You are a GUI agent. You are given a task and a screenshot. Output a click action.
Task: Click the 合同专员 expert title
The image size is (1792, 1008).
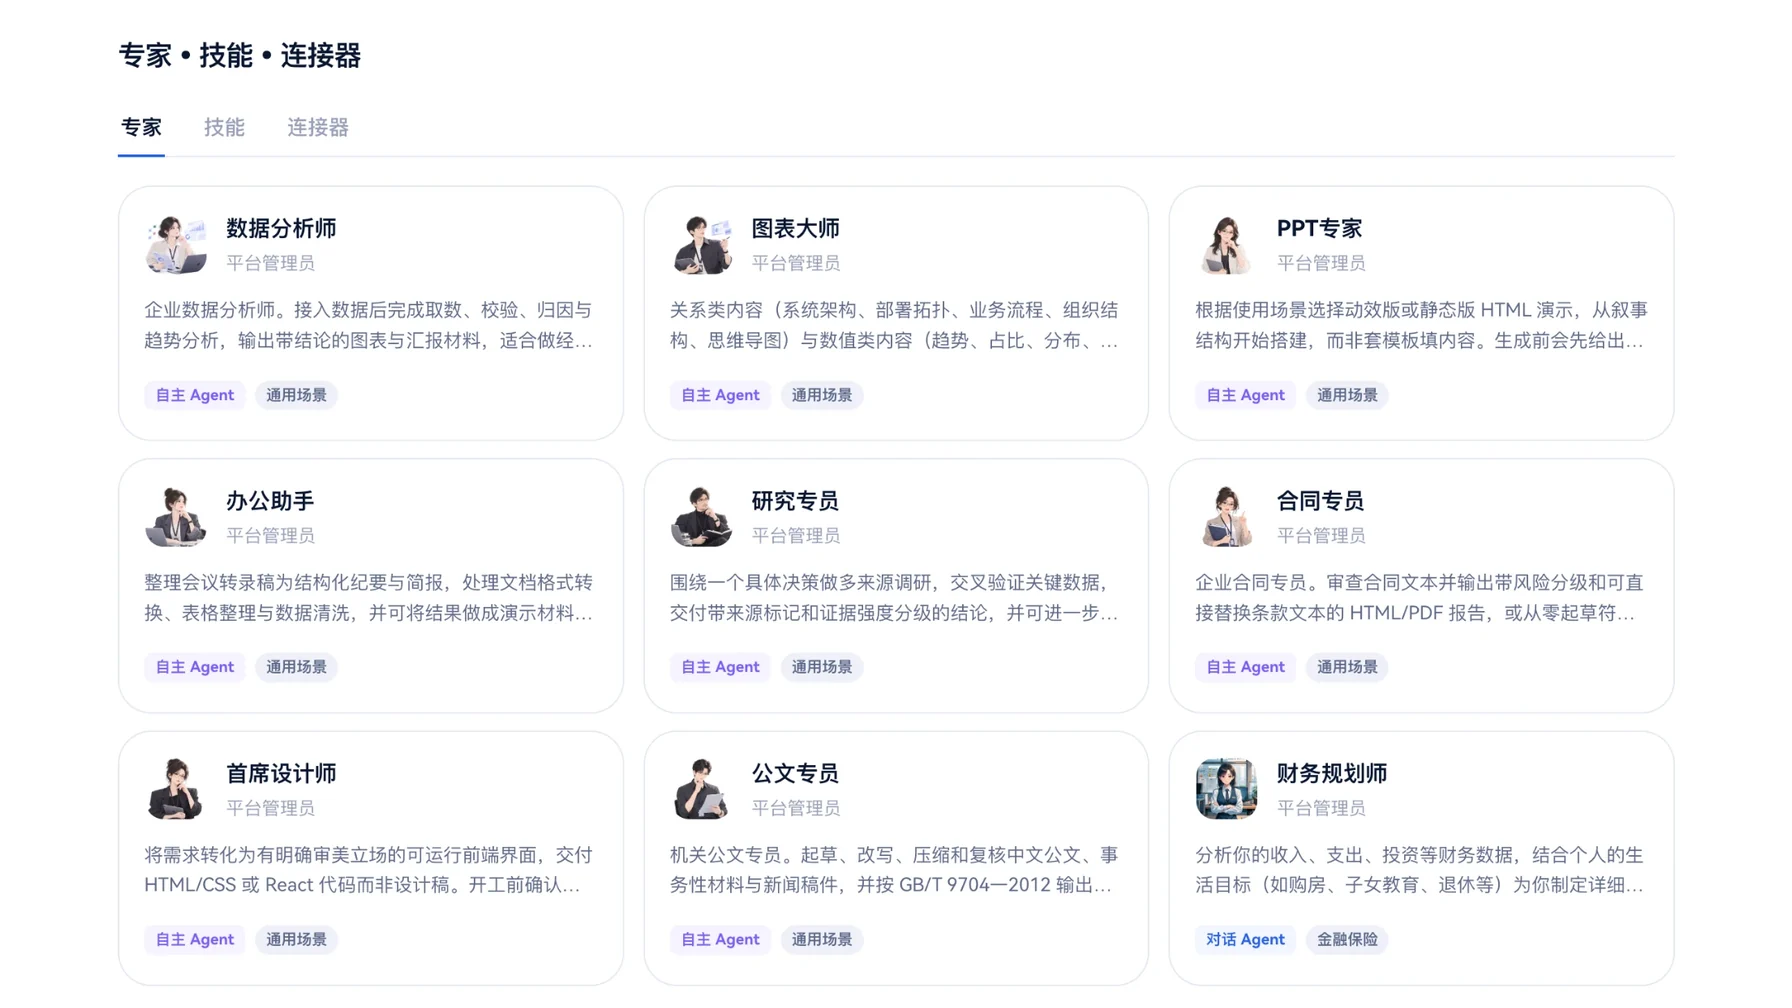[1320, 501]
